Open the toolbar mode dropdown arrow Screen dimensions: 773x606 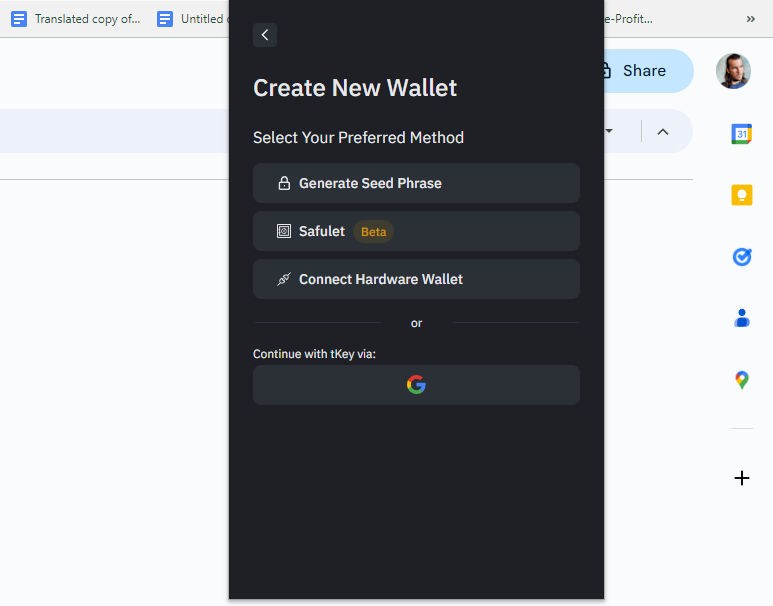click(x=609, y=131)
